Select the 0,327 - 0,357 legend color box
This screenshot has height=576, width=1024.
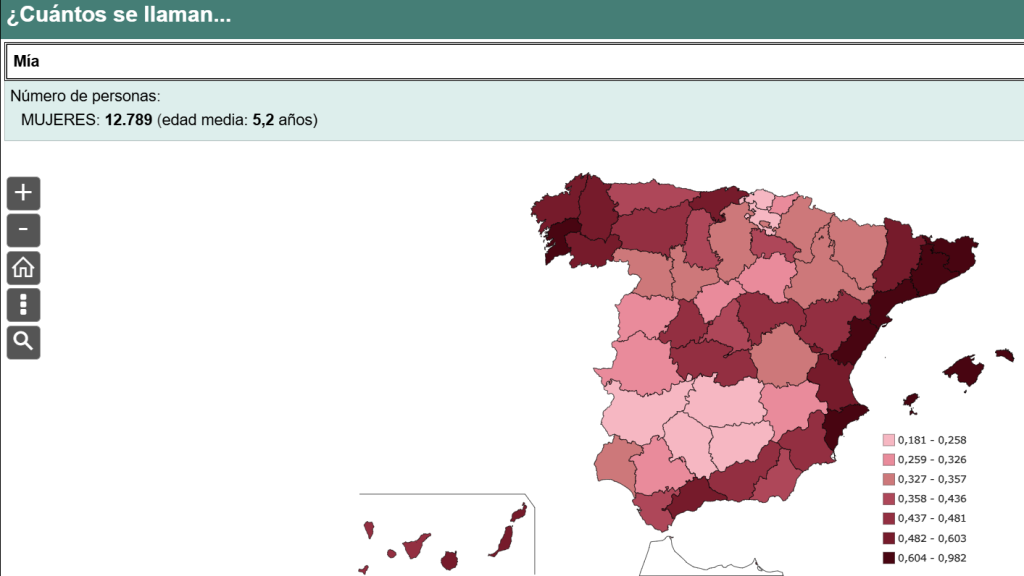pos(888,479)
